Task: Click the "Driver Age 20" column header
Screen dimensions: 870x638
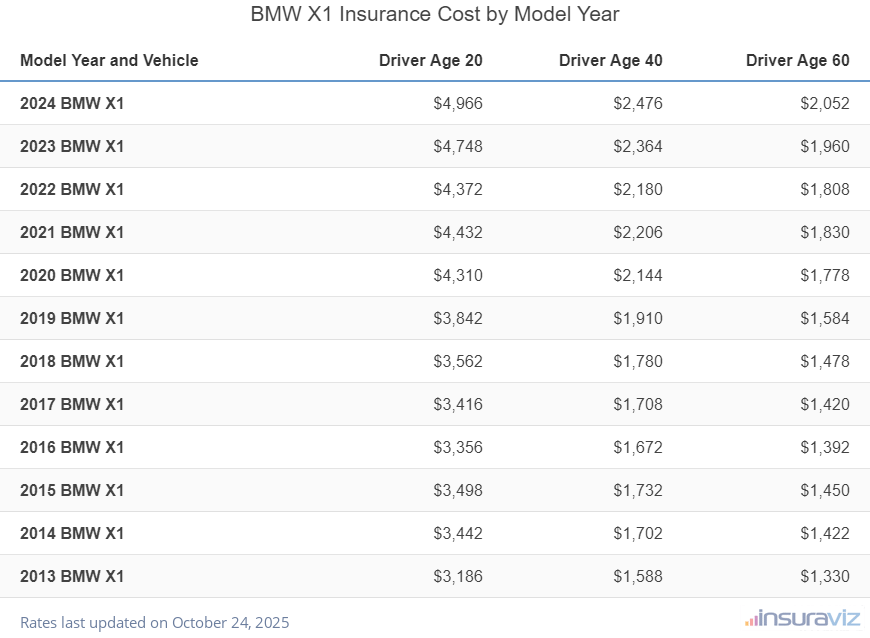Action: [x=430, y=60]
